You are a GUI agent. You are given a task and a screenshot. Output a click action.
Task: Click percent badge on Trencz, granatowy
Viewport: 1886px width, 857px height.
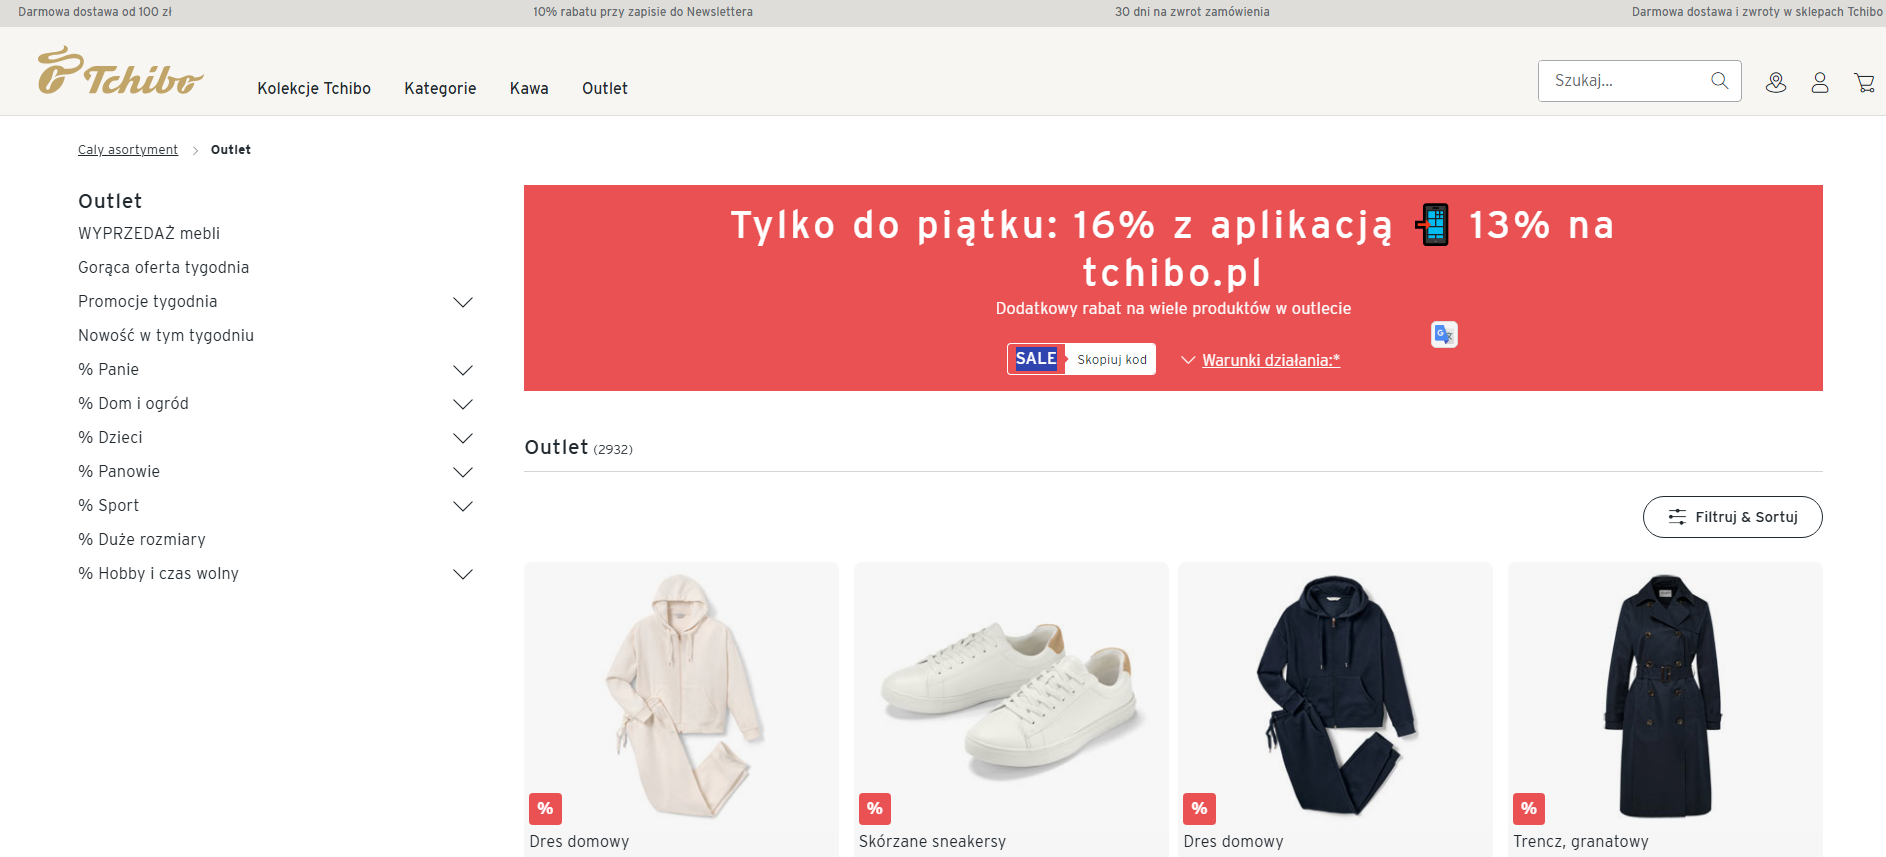tap(1529, 808)
